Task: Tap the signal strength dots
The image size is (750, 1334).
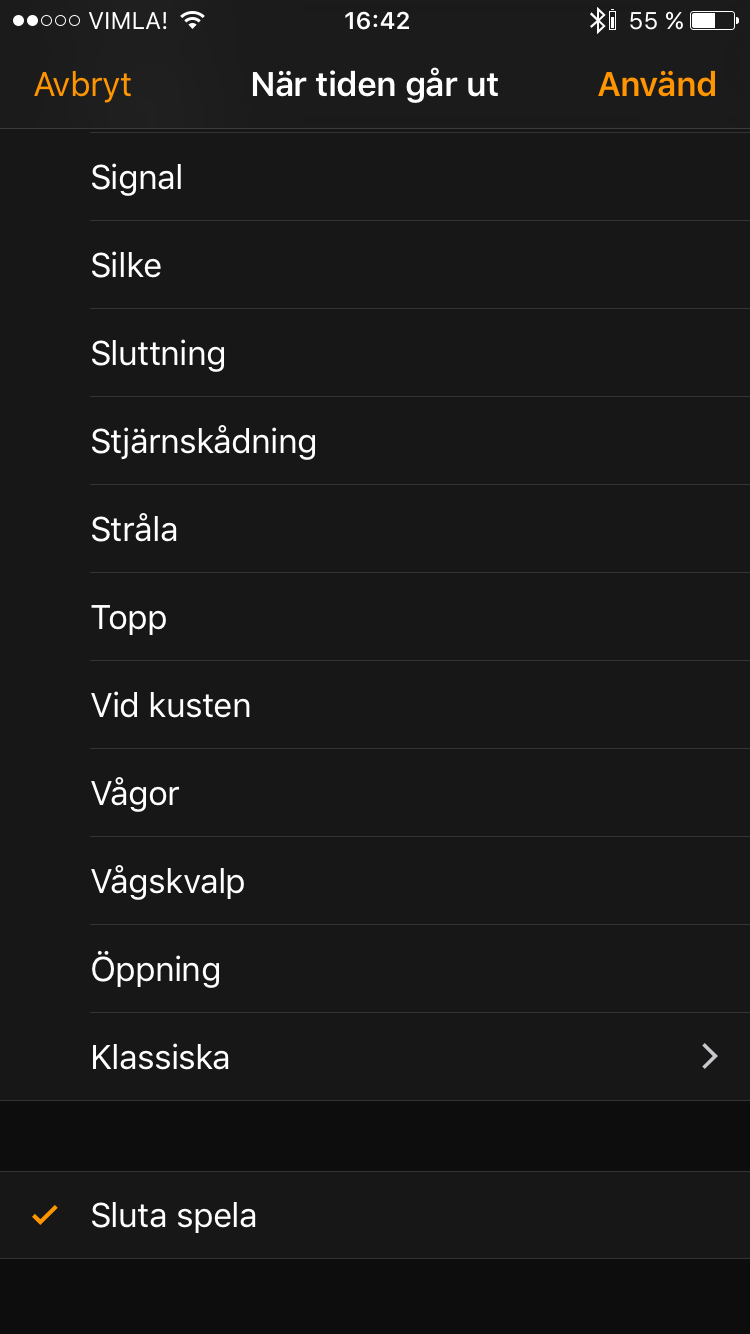Action: pos(46,21)
